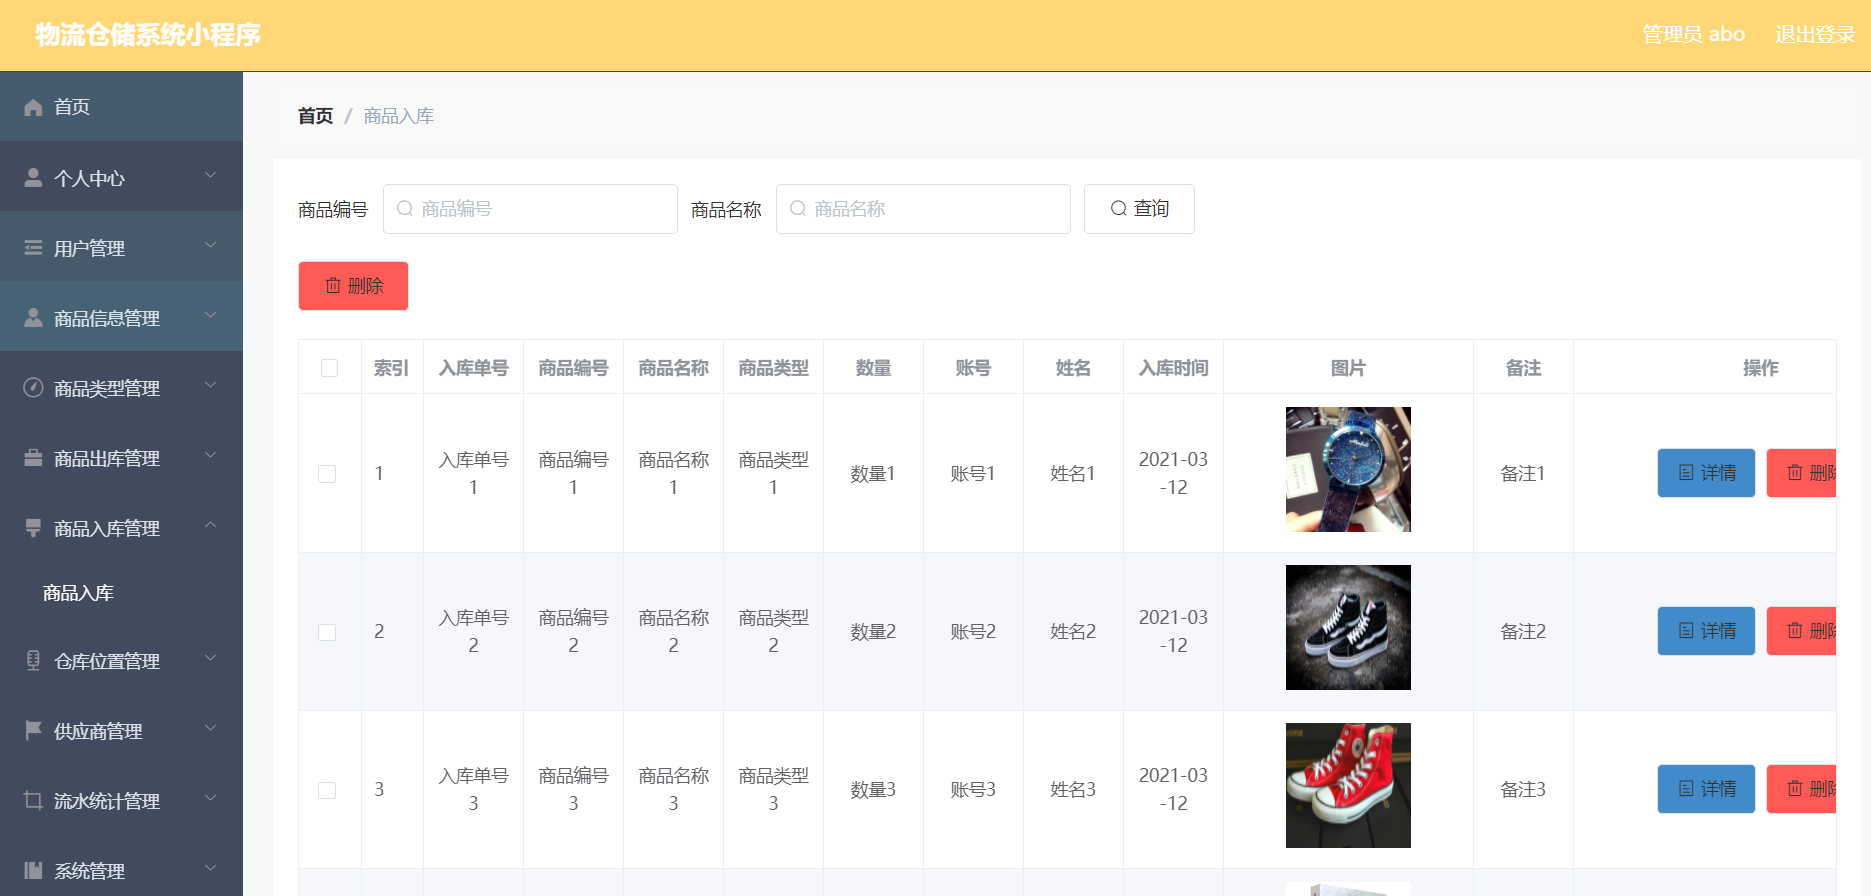Click the red 删除 batch delete button

pos(353,286)
